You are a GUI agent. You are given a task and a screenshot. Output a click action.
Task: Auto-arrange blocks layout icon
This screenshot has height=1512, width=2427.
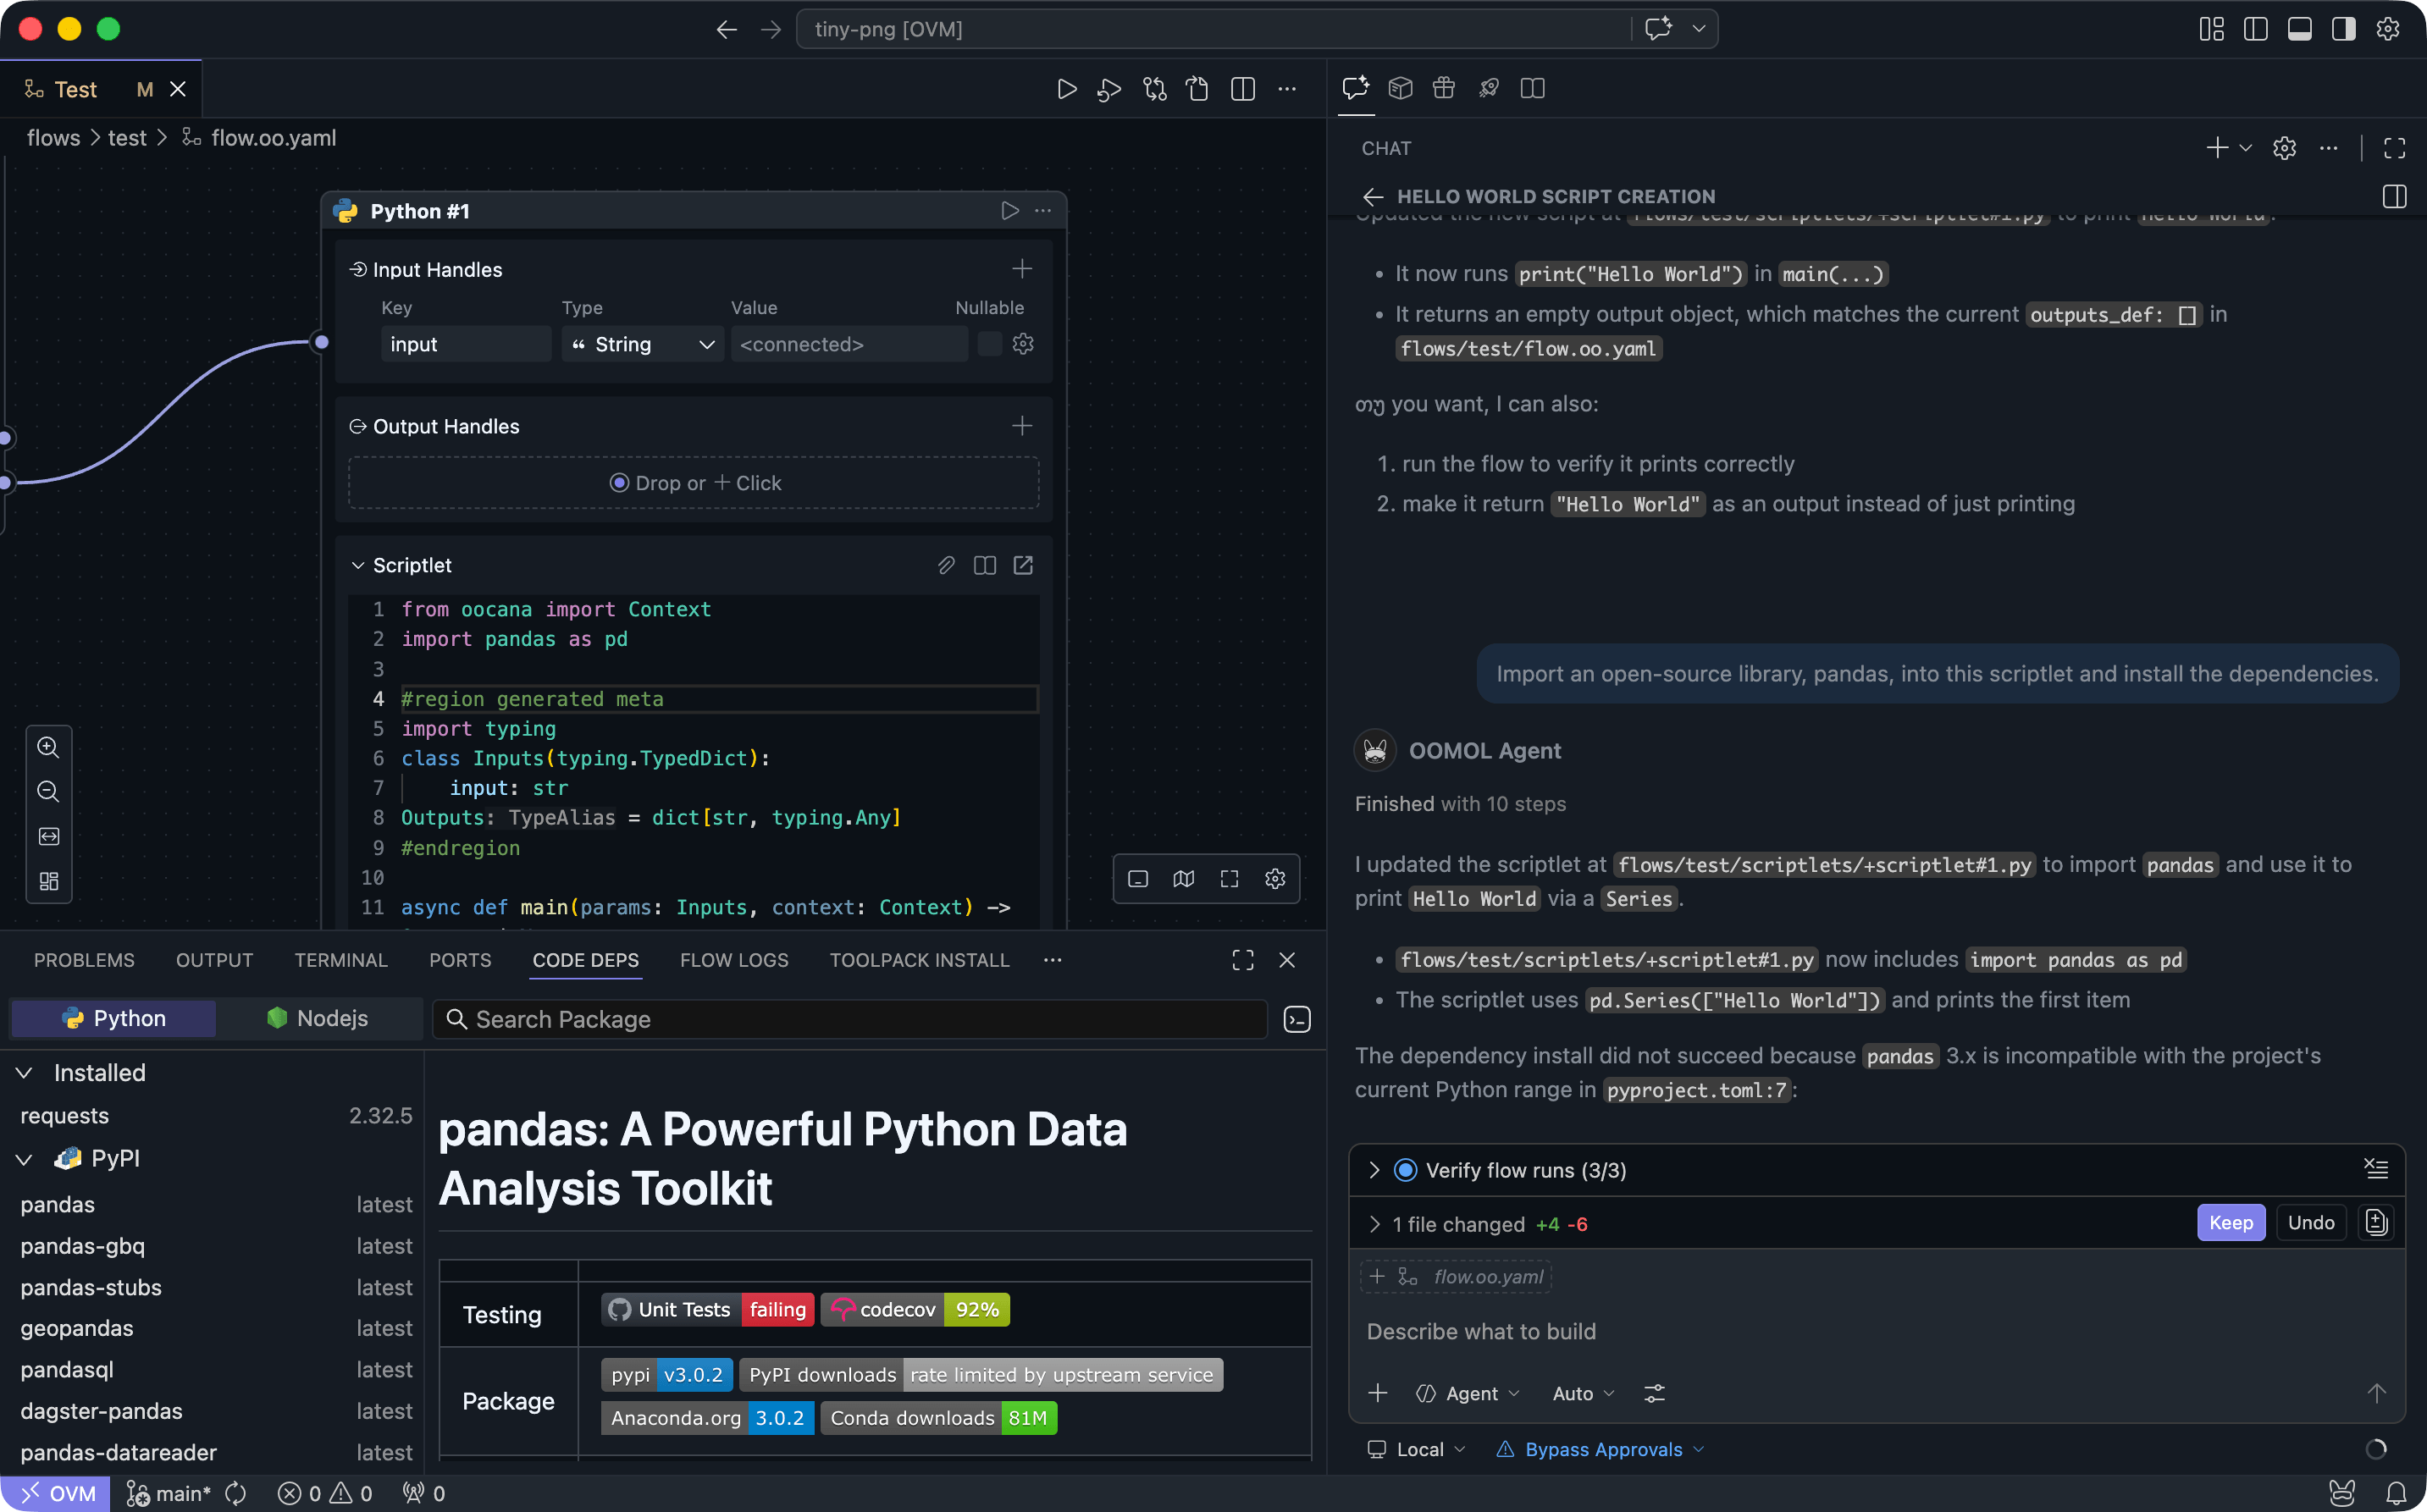[x=48, y=881]
